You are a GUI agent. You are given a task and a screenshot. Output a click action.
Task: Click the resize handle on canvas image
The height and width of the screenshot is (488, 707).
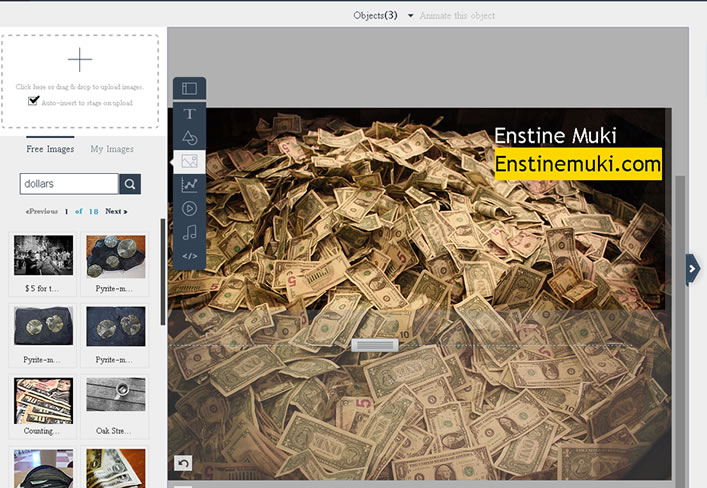coord(375,345)
